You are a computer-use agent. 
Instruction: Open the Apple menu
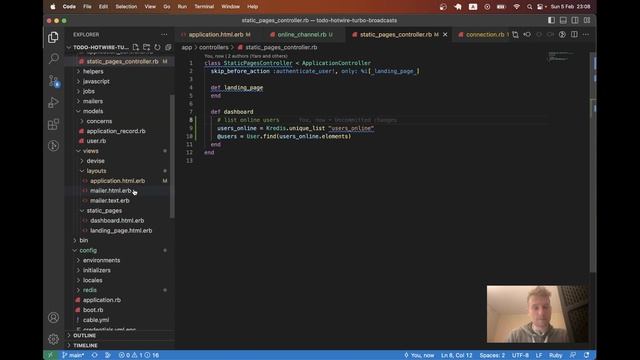pos(53,7)
